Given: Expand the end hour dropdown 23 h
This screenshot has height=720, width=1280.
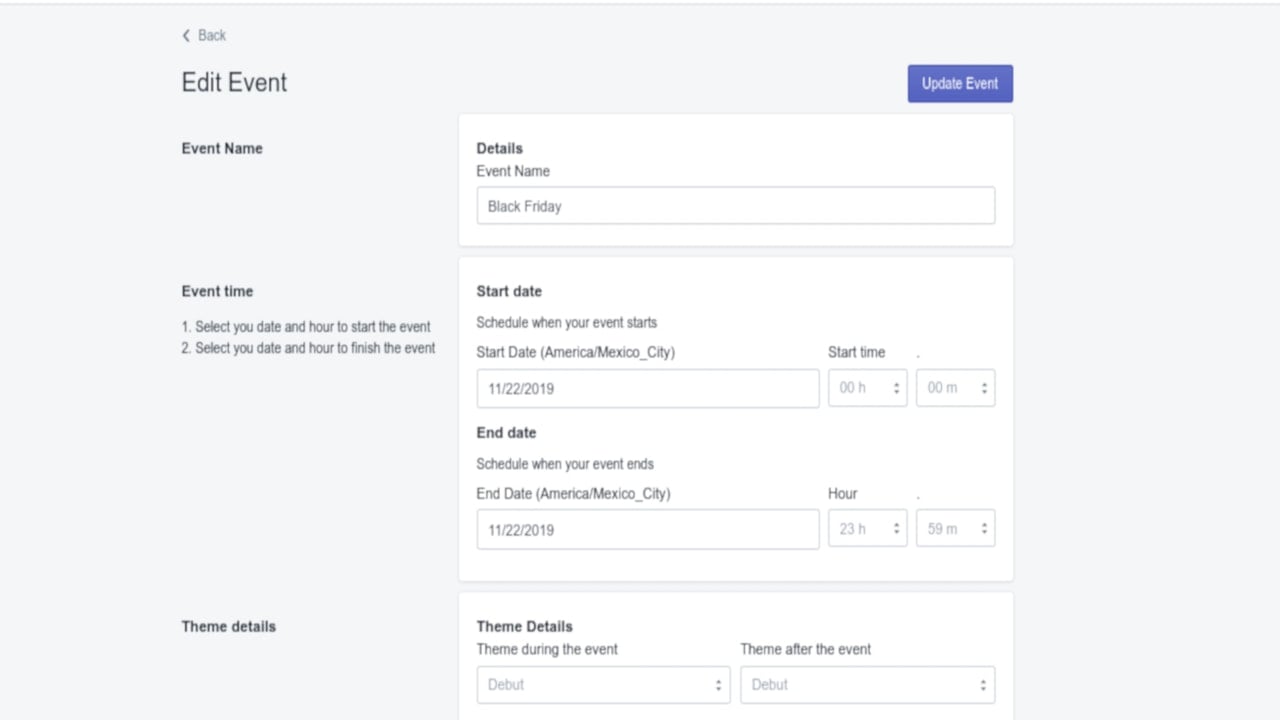Looking at the screenshot, I should 868,529.
